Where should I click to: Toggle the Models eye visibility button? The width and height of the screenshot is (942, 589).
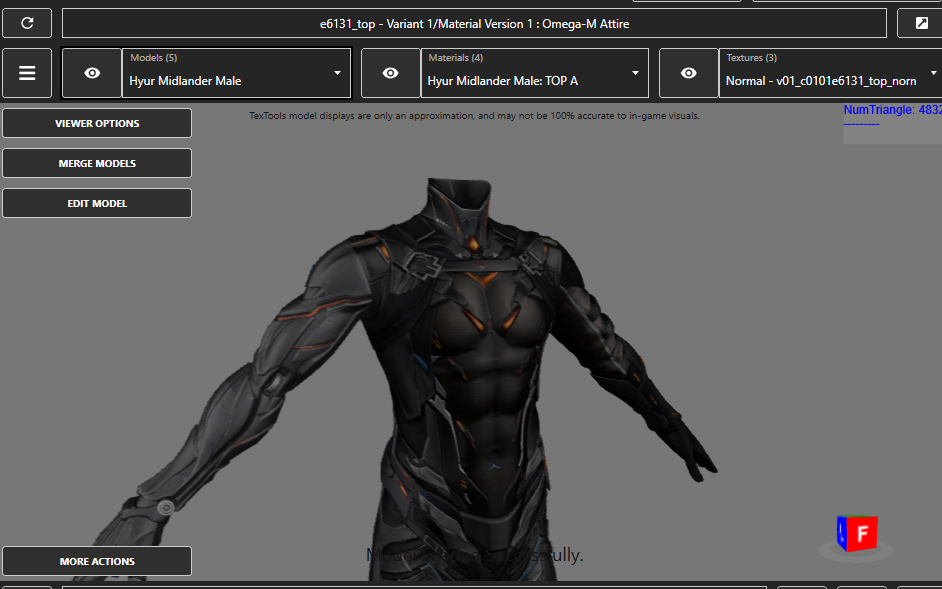tap(92, 73)
